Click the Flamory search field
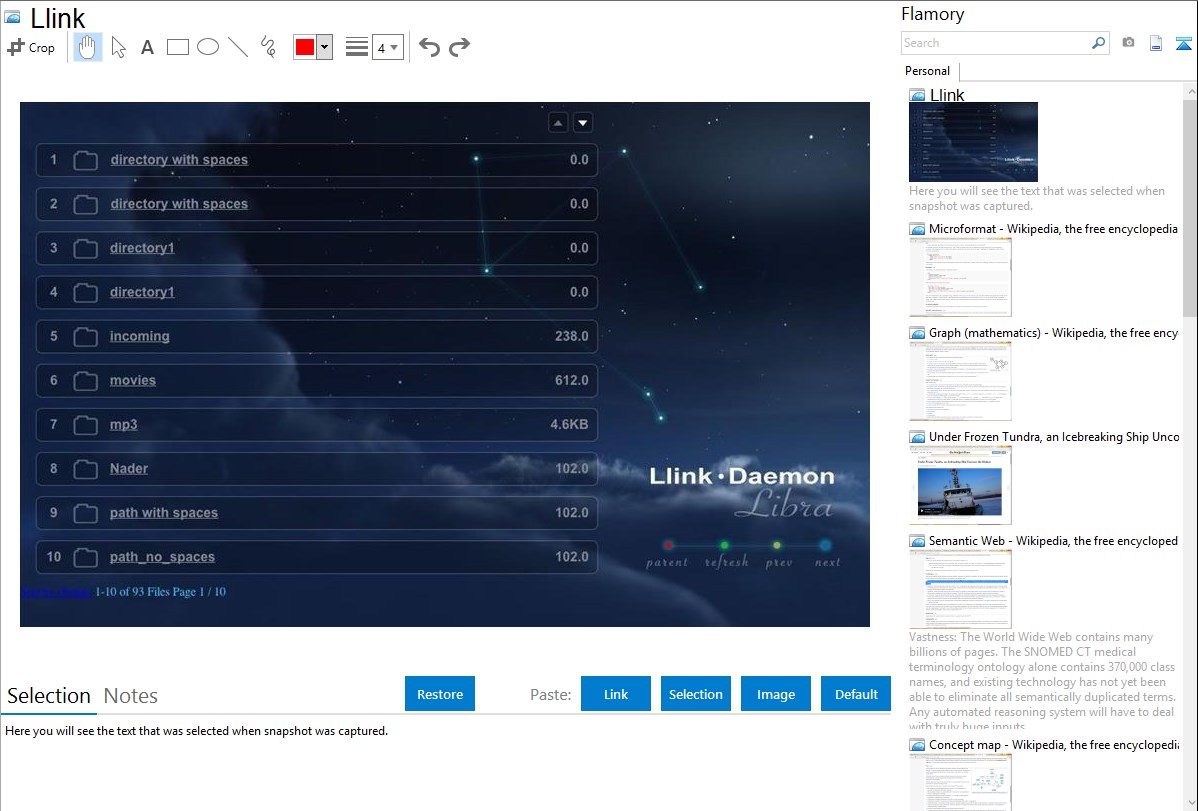 [x=995, y=43]
